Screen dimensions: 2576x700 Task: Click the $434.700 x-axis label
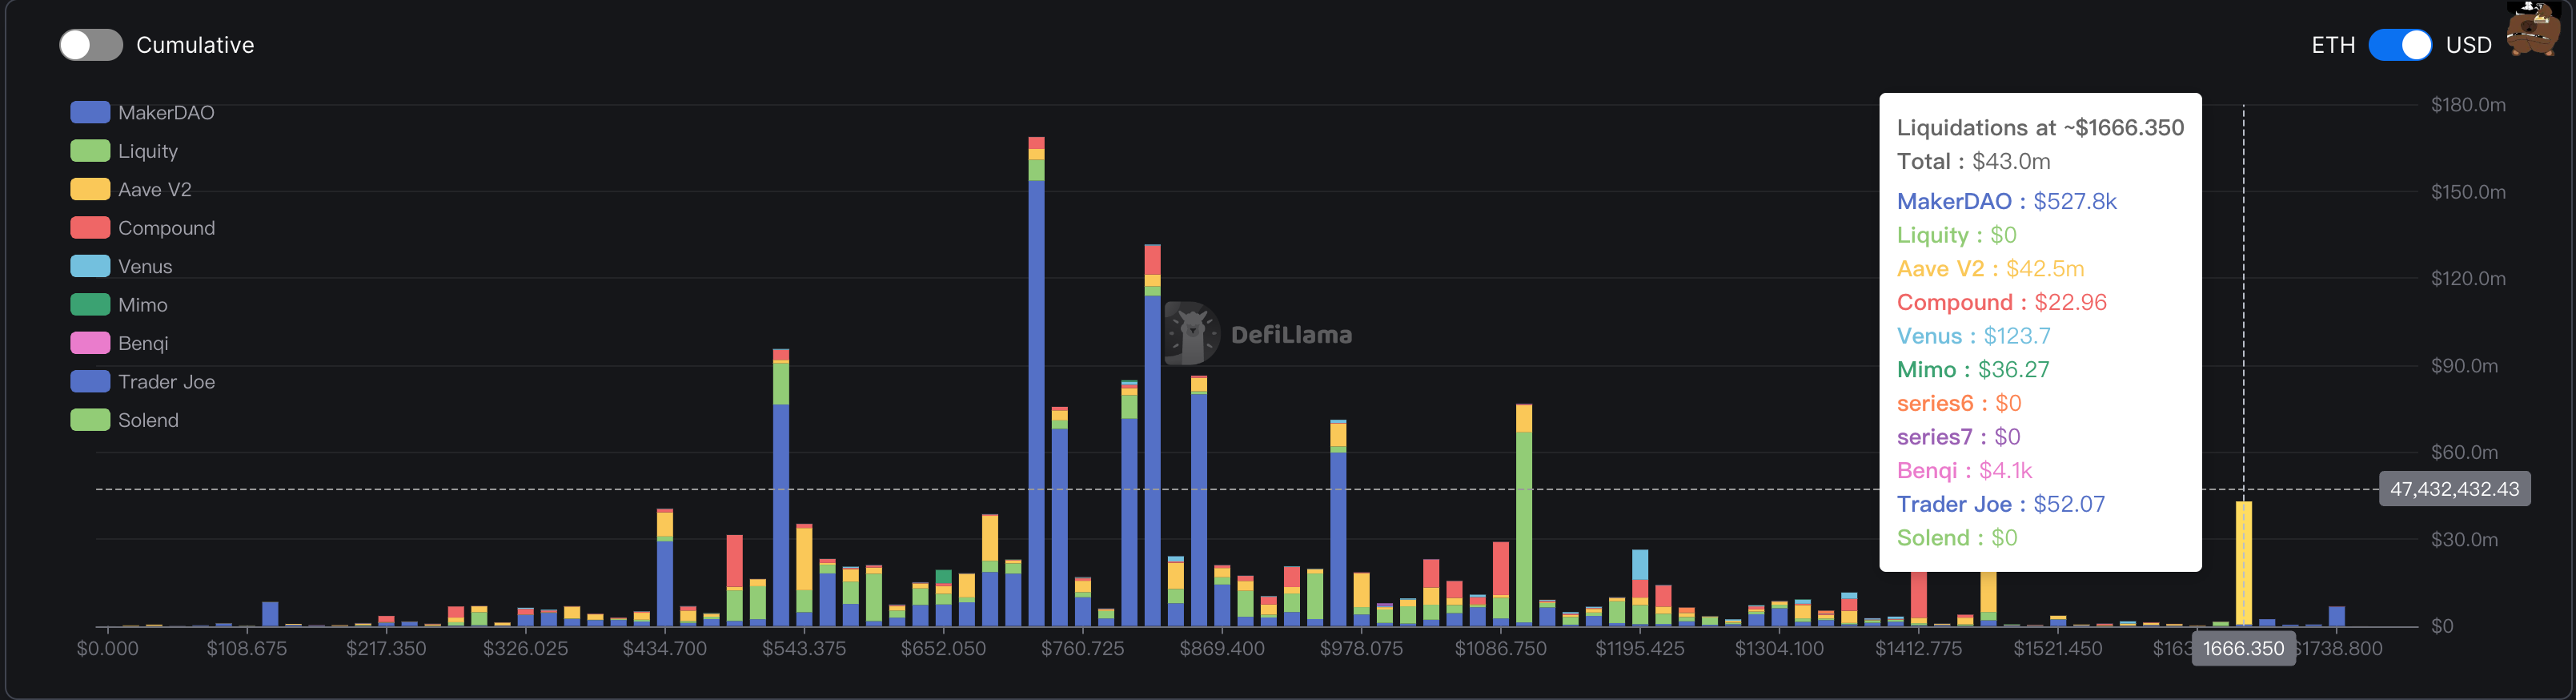tap(665, 649)
